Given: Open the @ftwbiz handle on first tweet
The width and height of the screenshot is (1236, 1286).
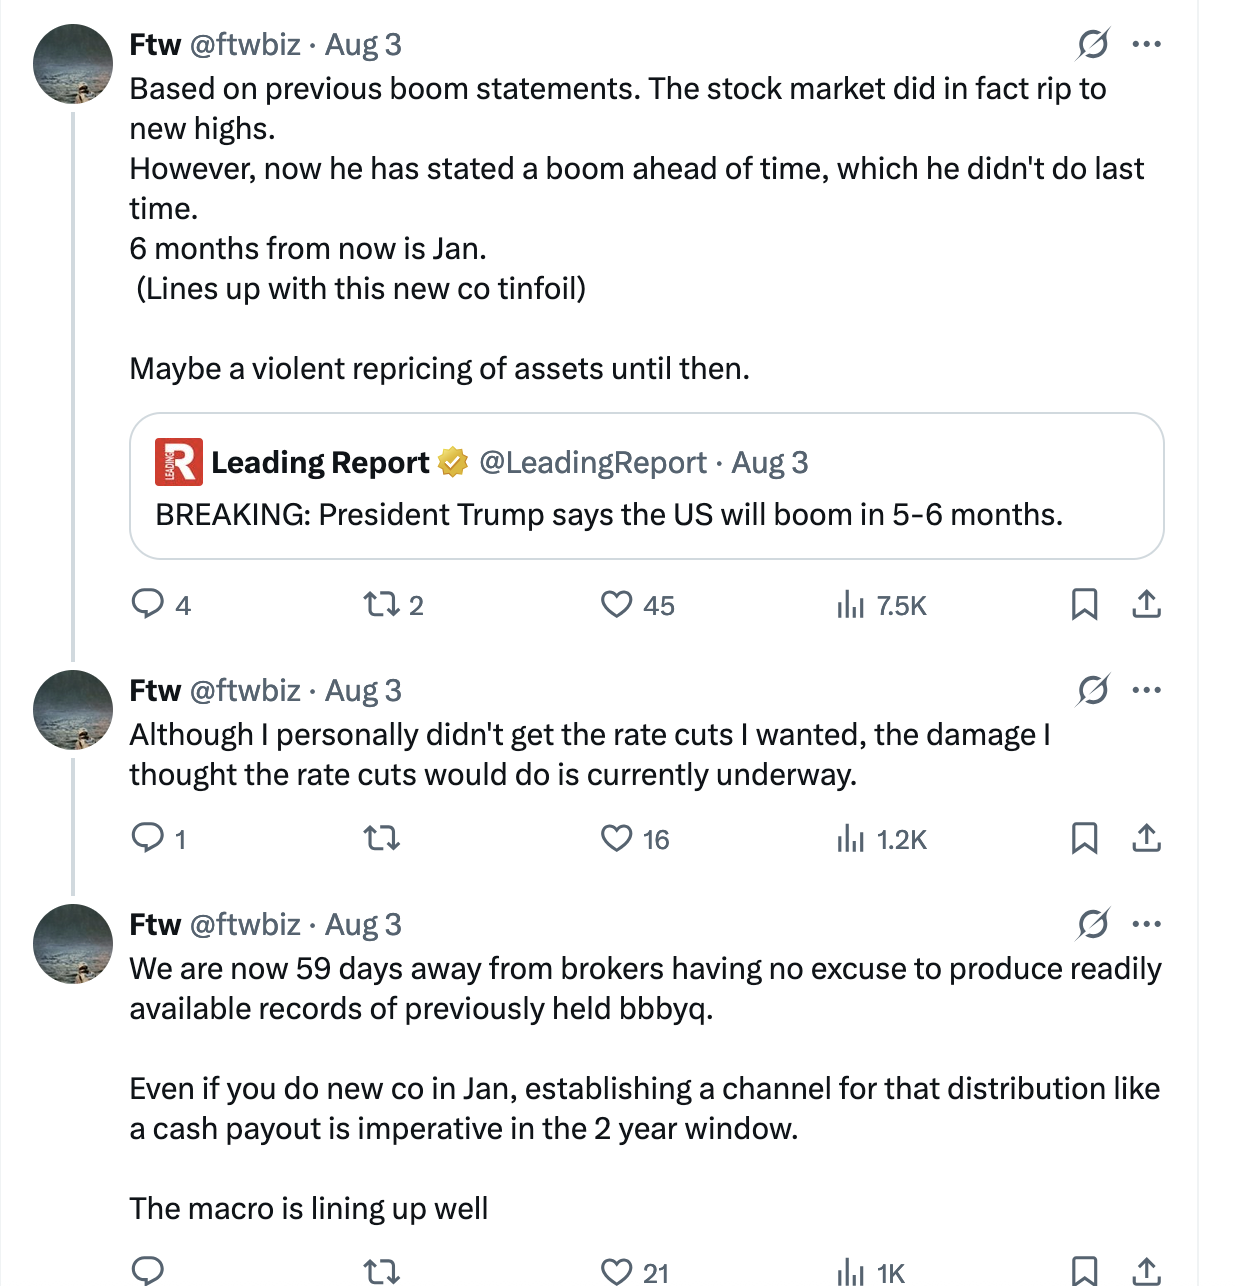Looking at the screenshot, I should point(245,45).
